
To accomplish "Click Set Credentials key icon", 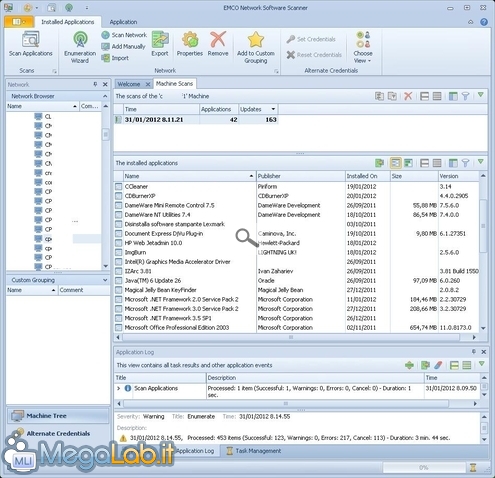I will [291, 39].
